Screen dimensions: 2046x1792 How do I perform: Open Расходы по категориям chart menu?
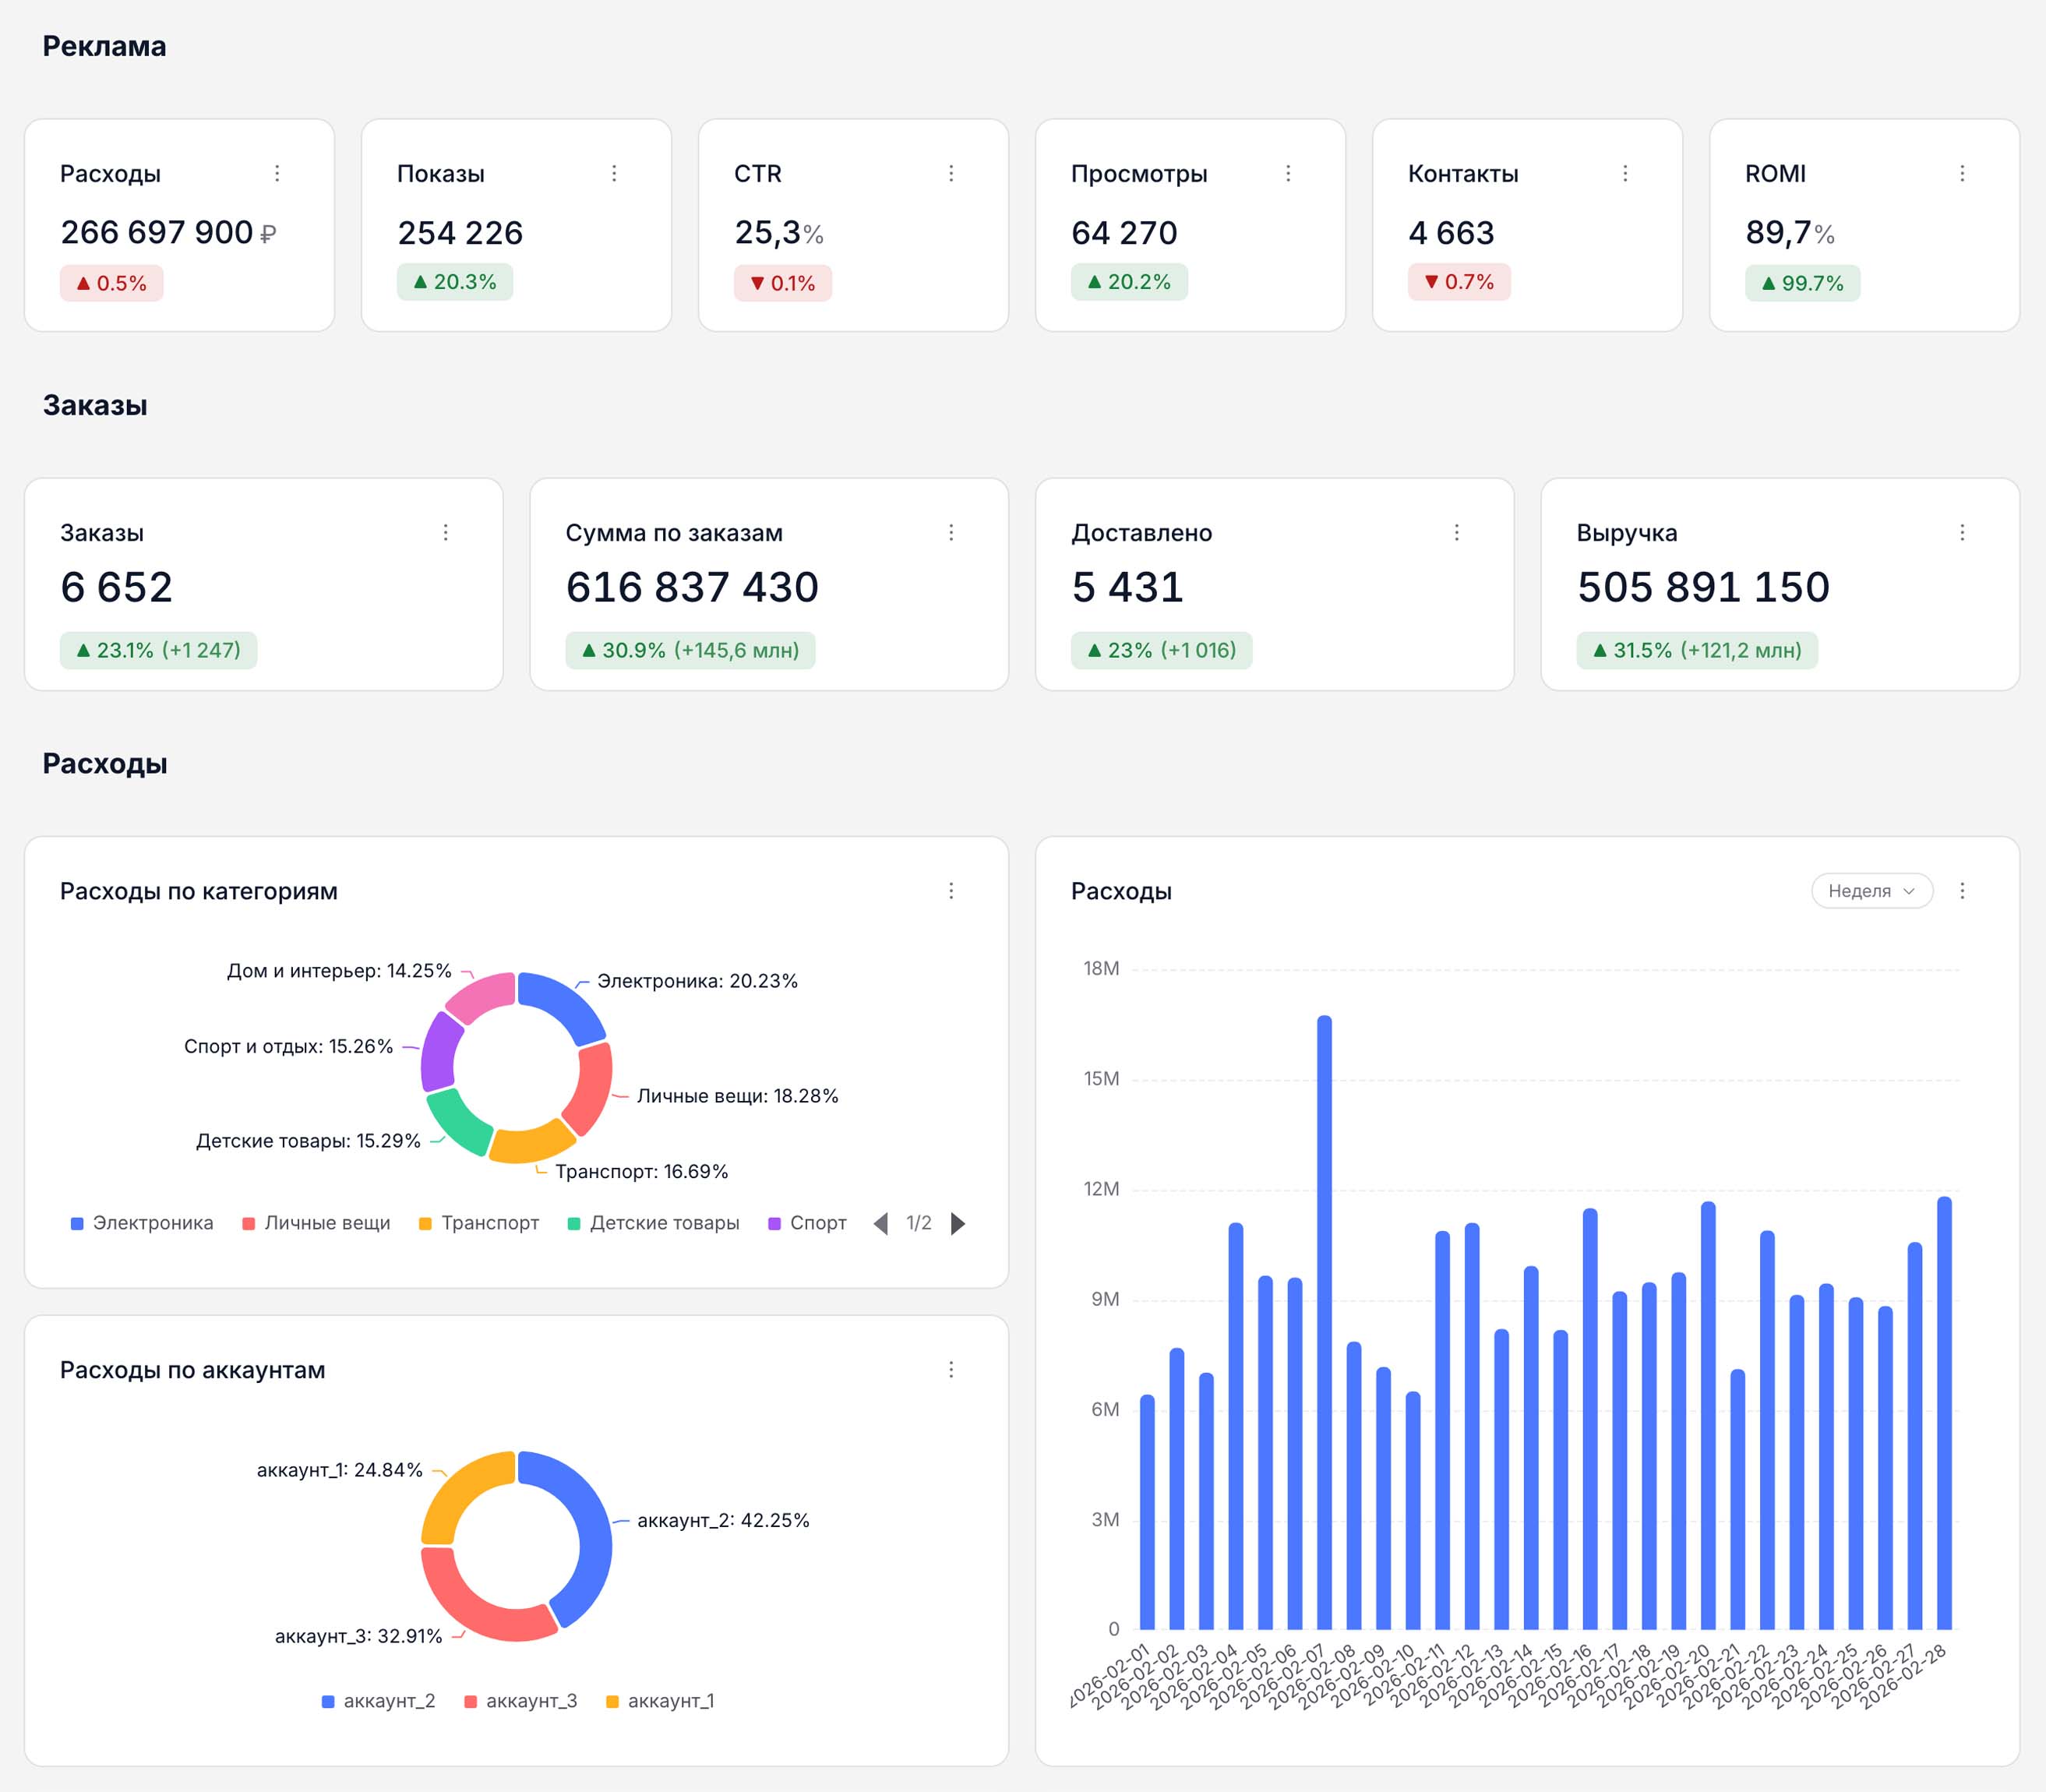[x=951, y=890]
